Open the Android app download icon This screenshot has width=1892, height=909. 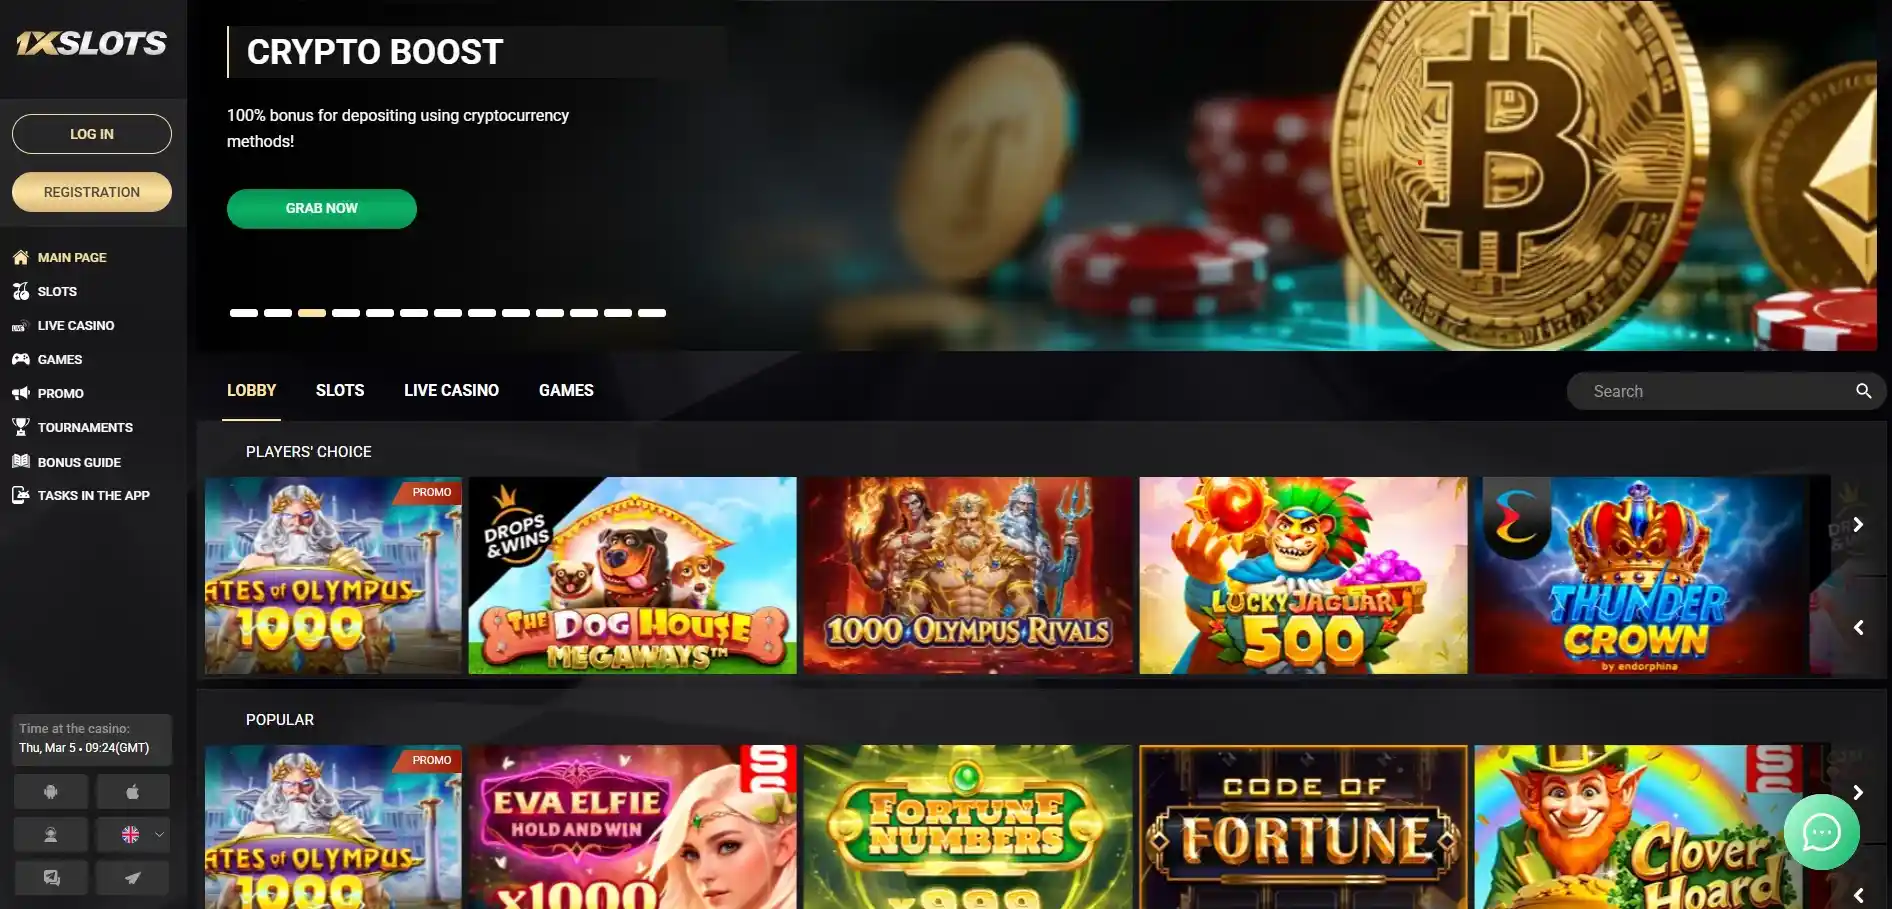click(51, 792)
